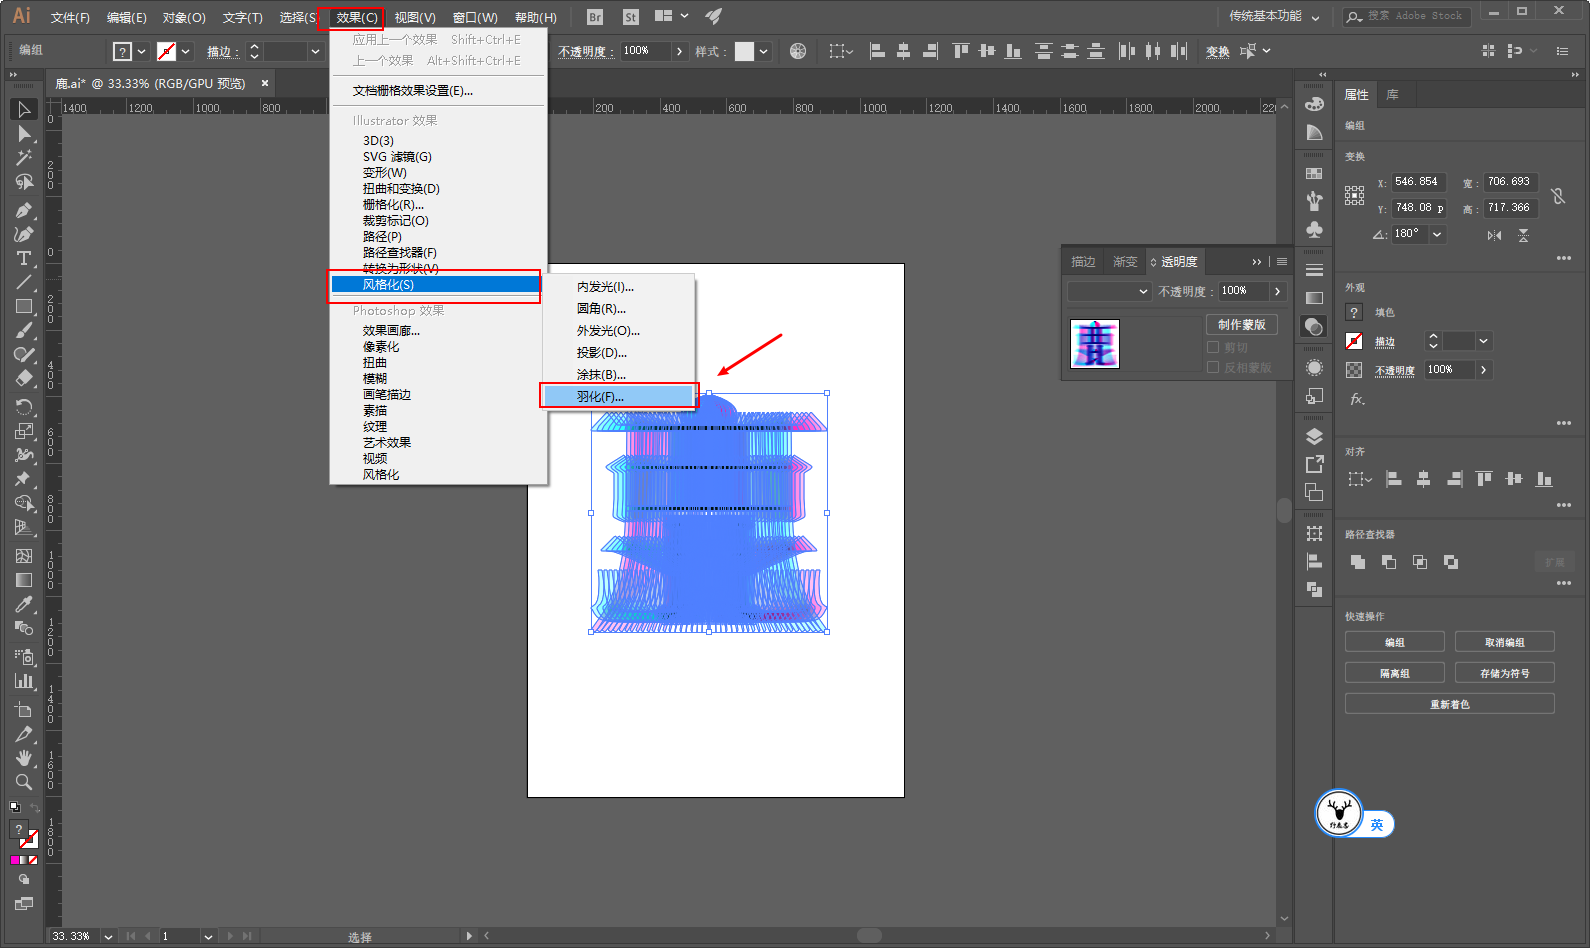The image size is (1590, 948).
Task: Toggle constrain width and height proportions link
Action: click(1557, 195)
